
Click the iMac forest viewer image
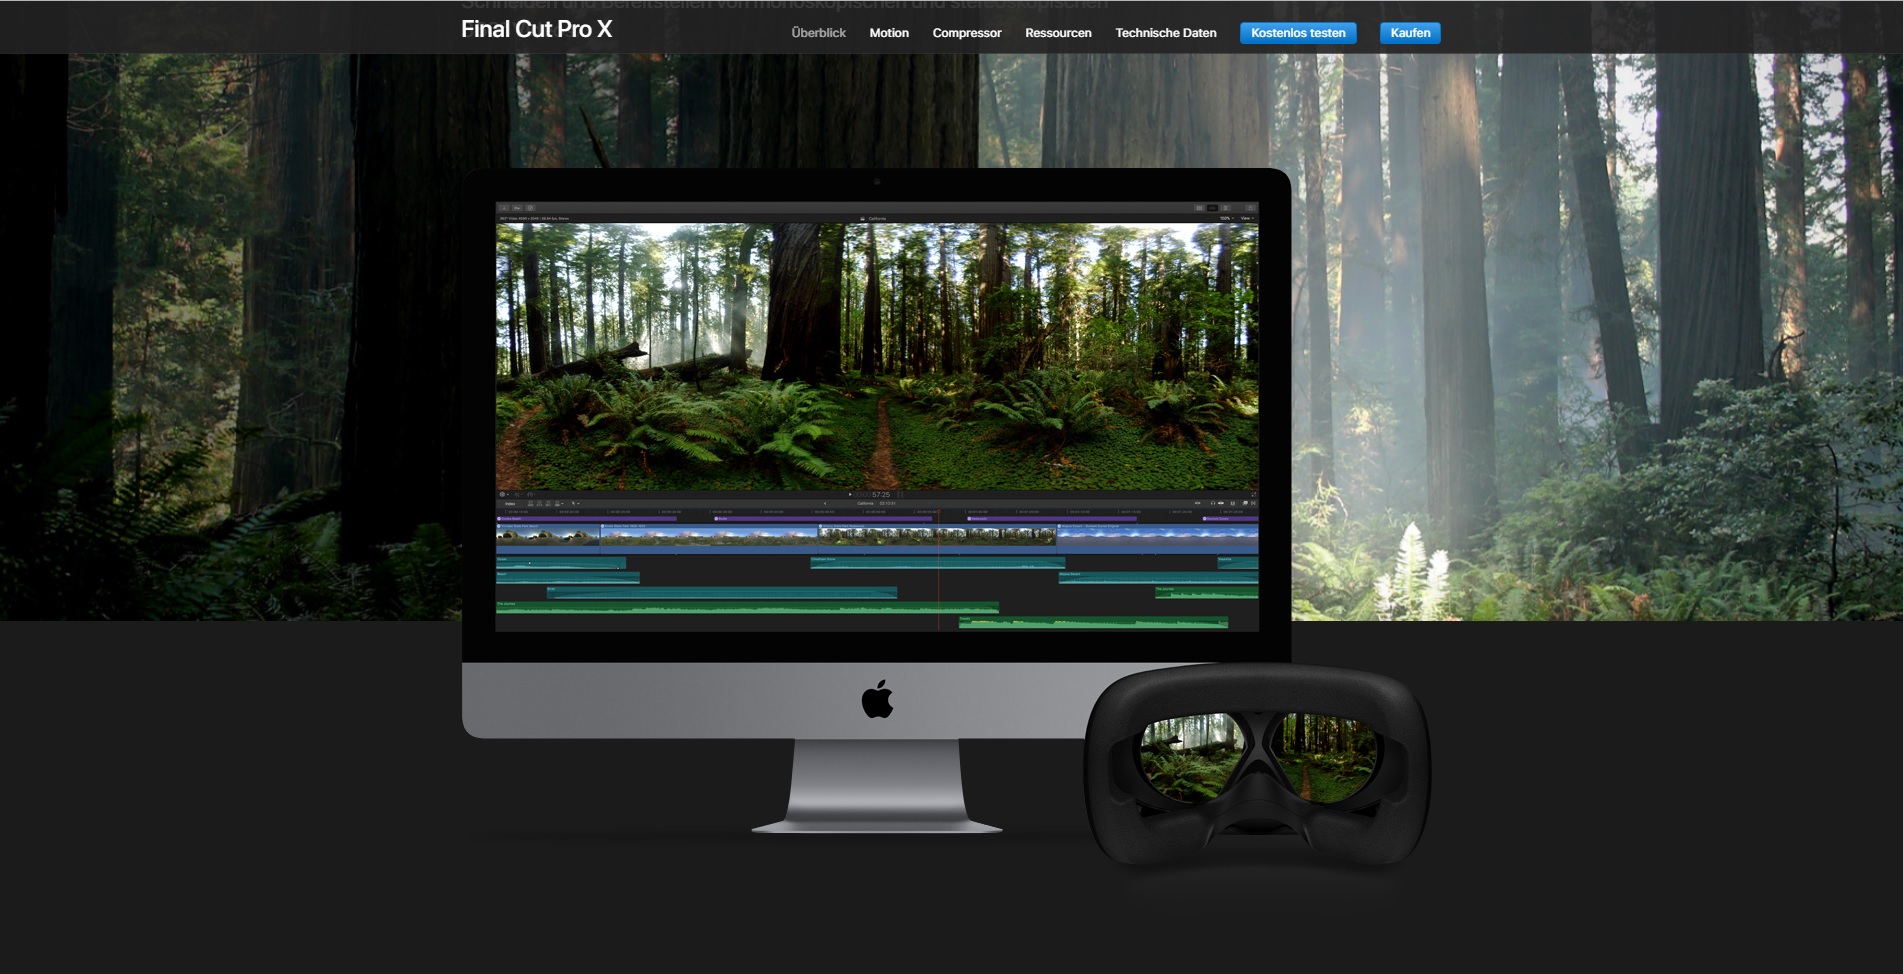click(x=877, y=356)
